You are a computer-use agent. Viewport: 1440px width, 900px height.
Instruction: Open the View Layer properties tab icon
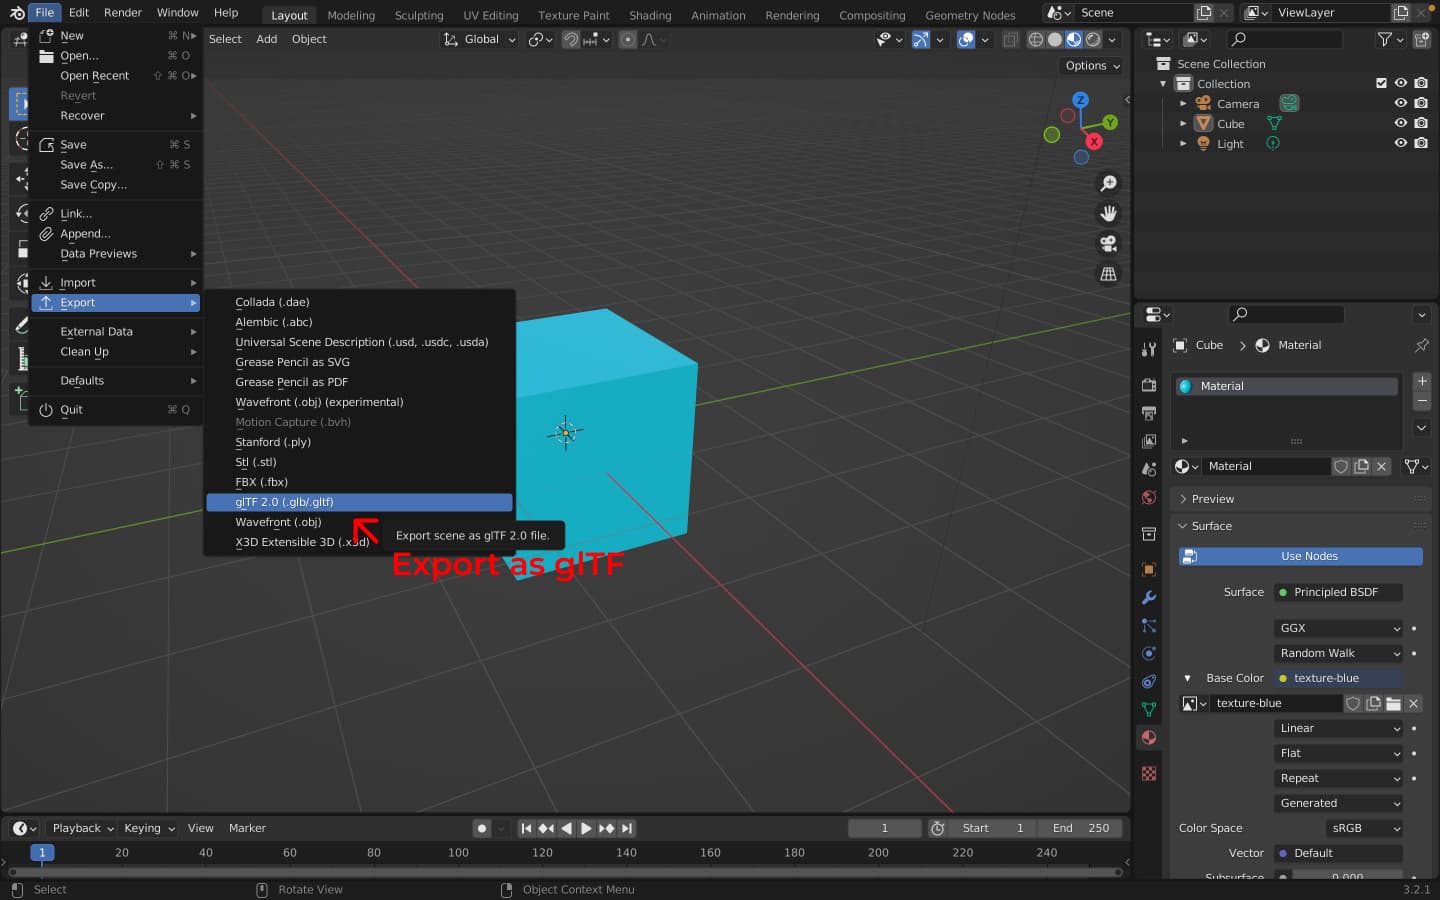pyautogui.click(x=1149, y=441)
